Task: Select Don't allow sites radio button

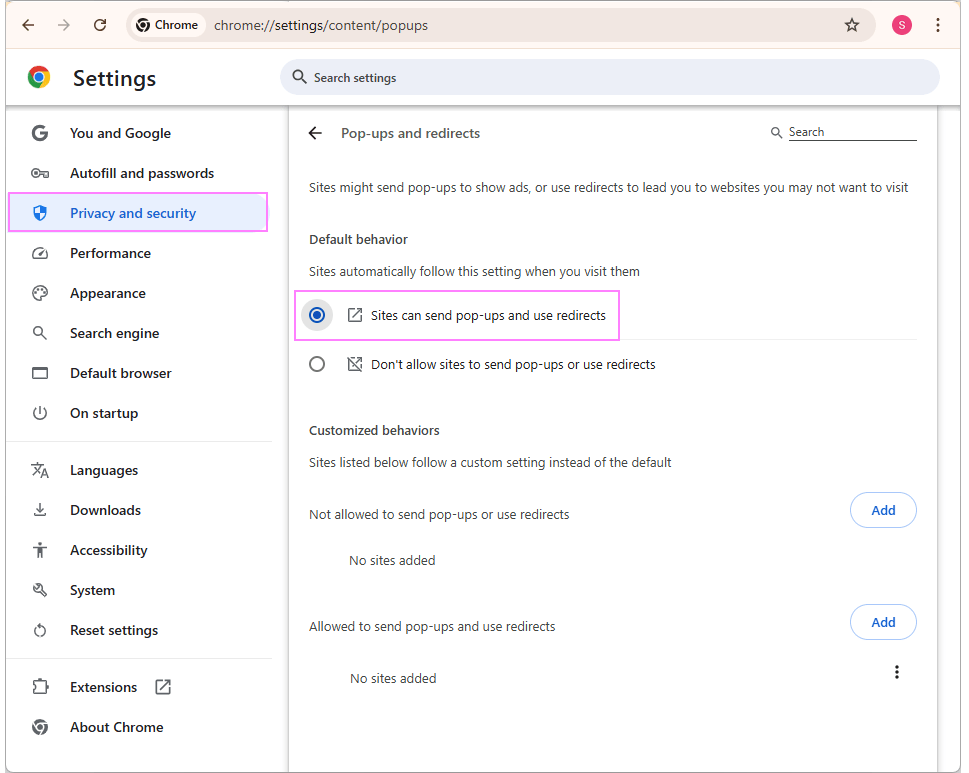Action: [317, 364]
